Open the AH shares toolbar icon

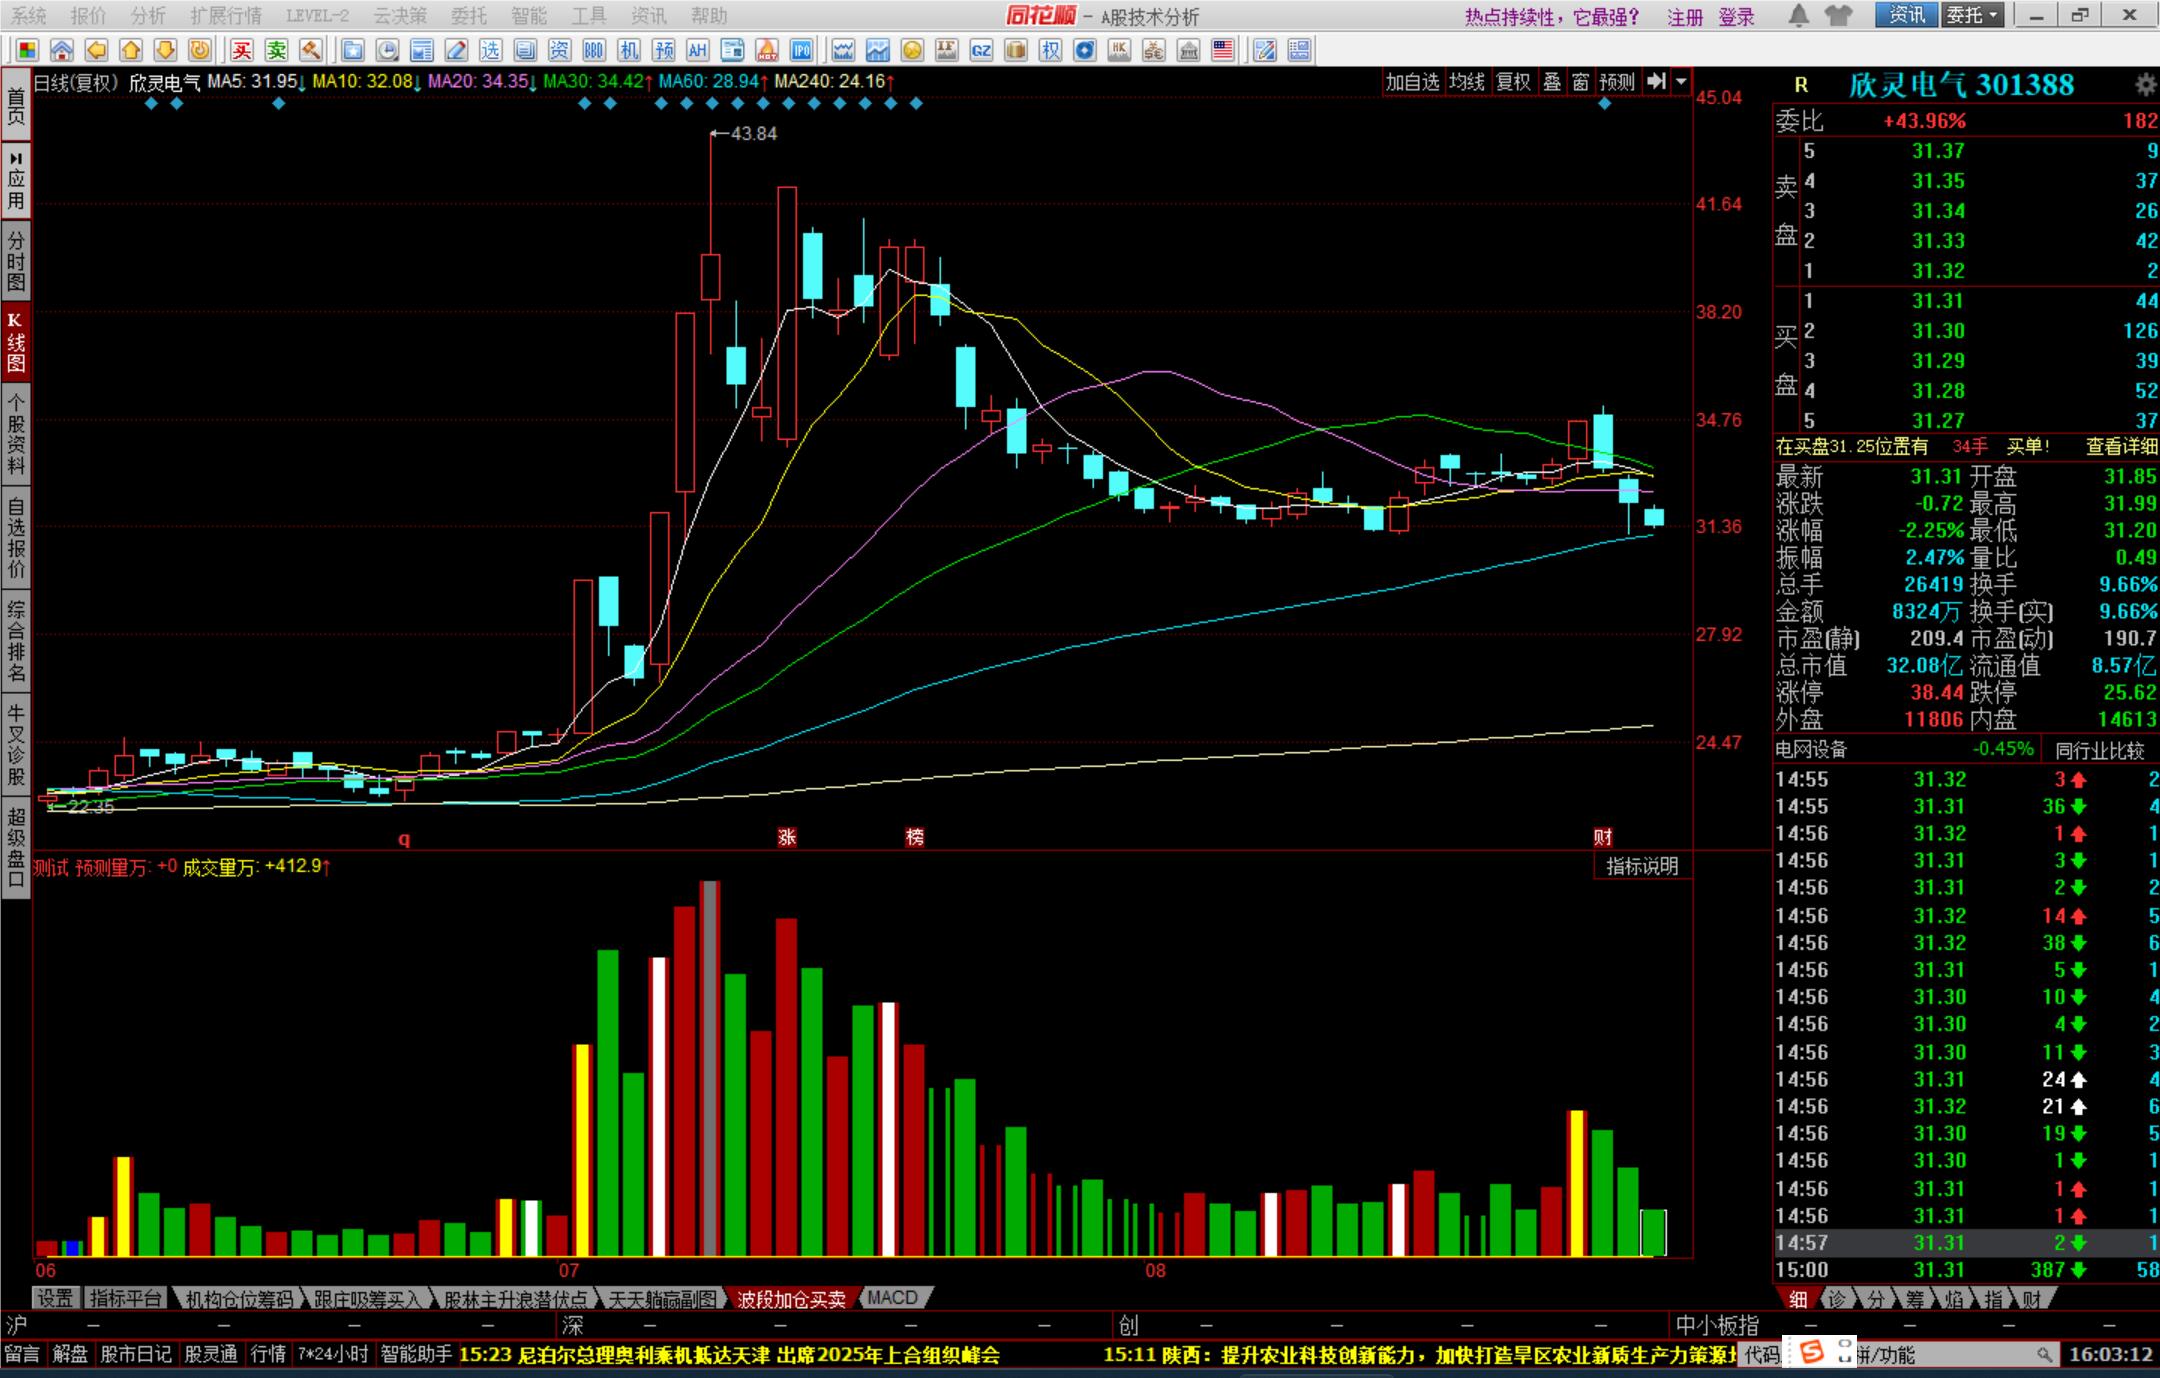click(697, 50)
